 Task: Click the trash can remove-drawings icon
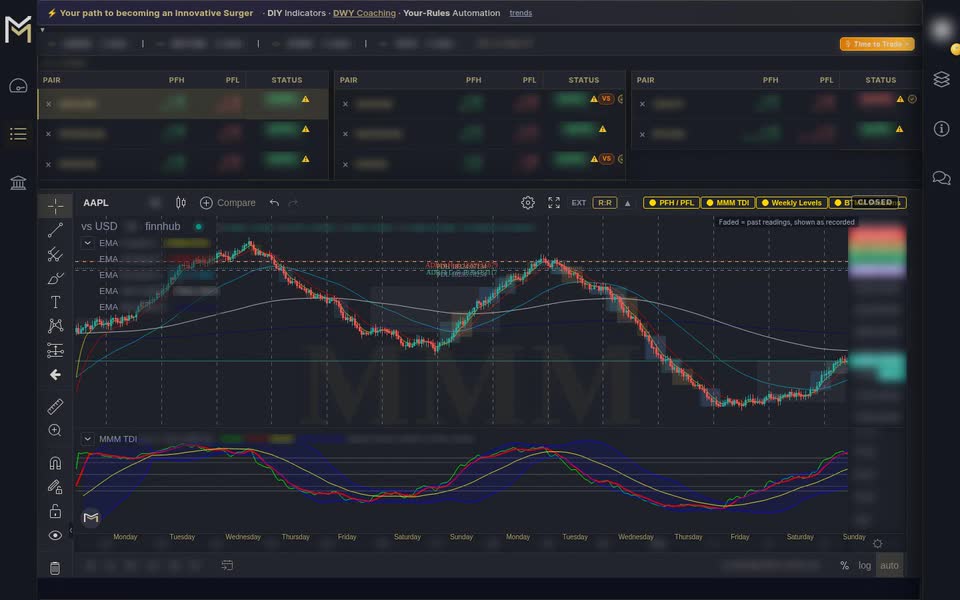point(55,568)
